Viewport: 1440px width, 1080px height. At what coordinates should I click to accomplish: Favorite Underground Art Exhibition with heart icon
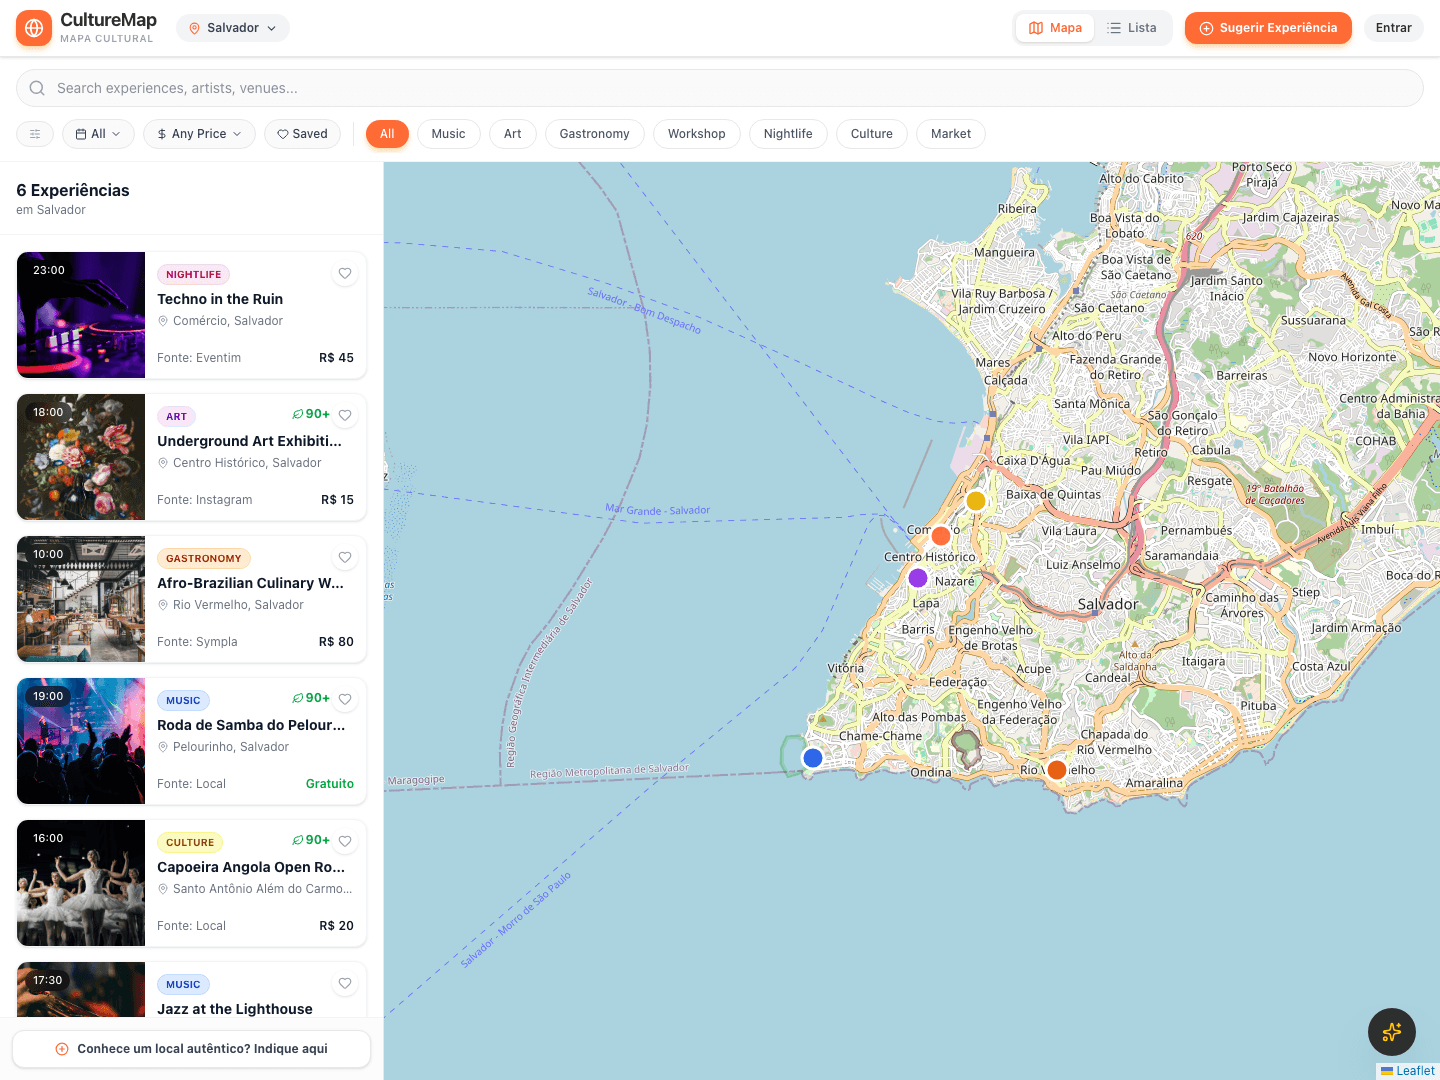pyautogui.click(x=345, y=416)
